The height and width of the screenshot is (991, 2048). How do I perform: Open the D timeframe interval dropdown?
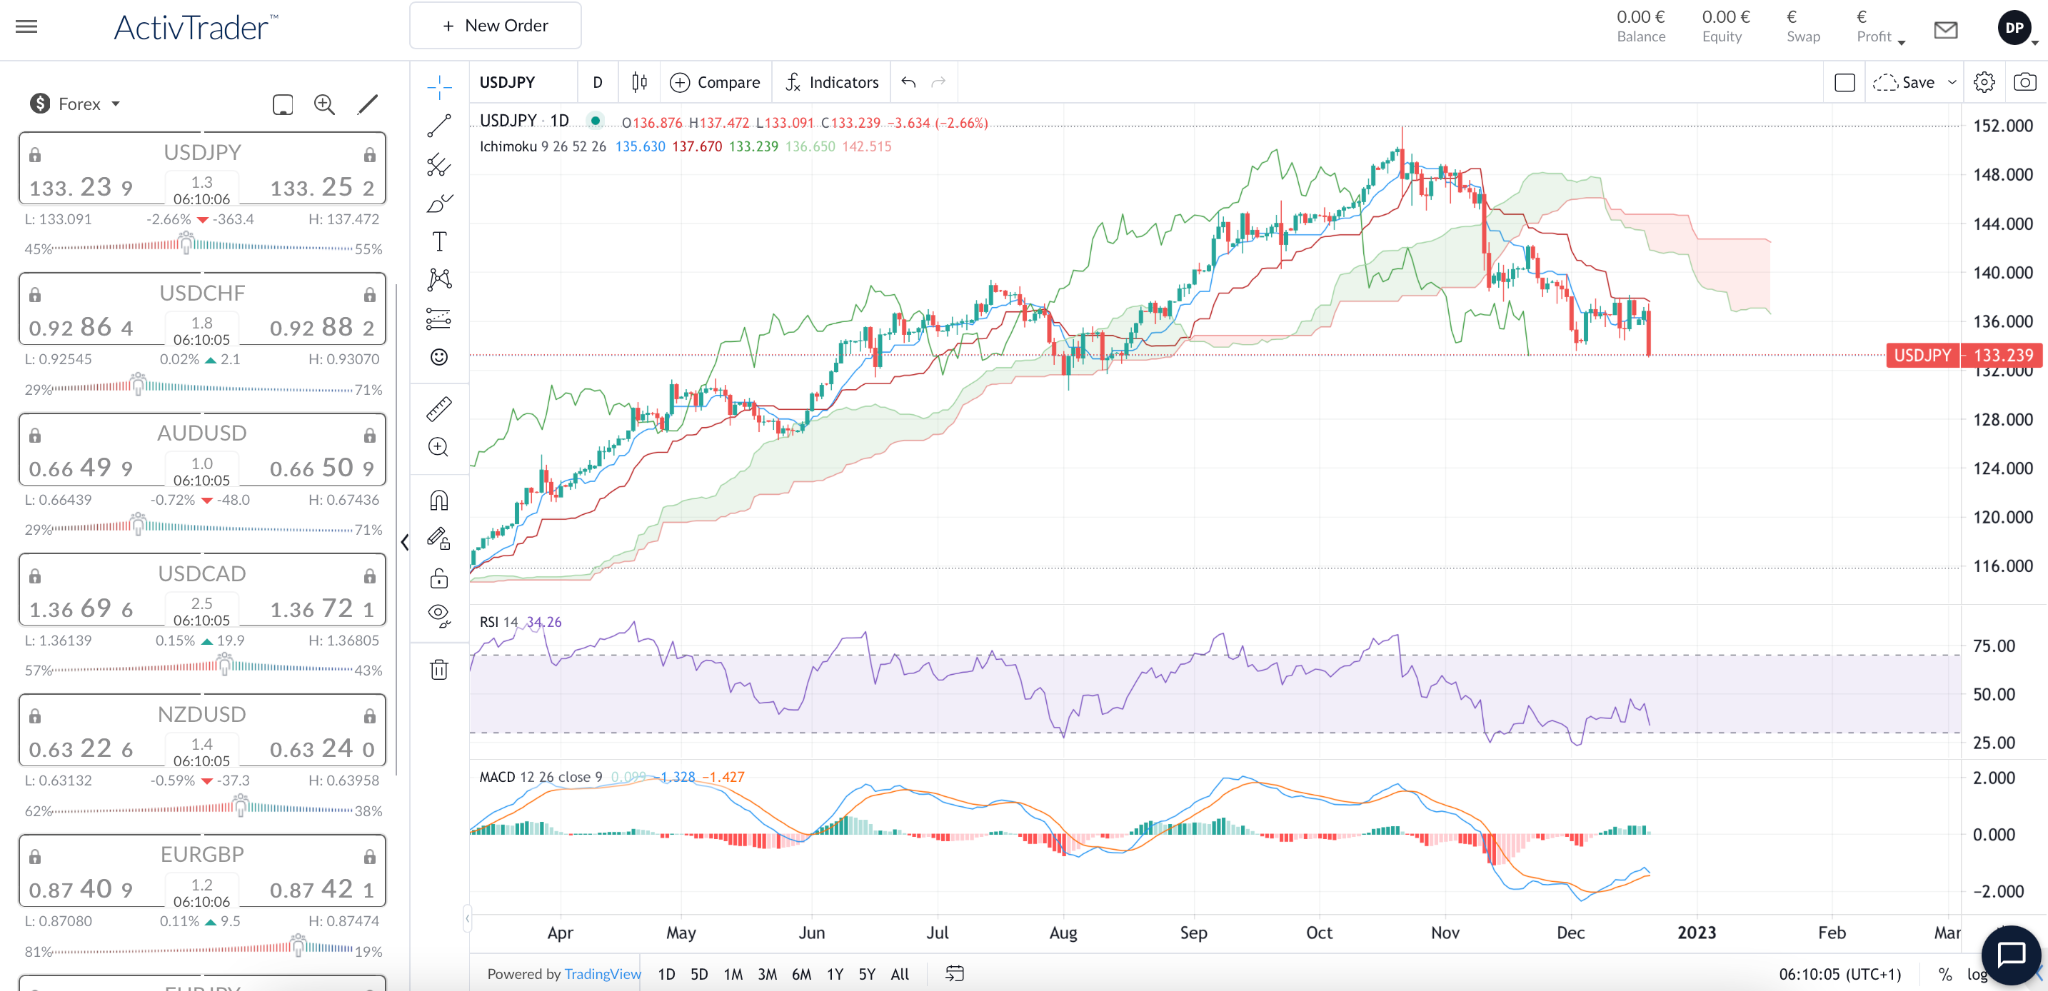pyautogui.click(x=598, y=82)
